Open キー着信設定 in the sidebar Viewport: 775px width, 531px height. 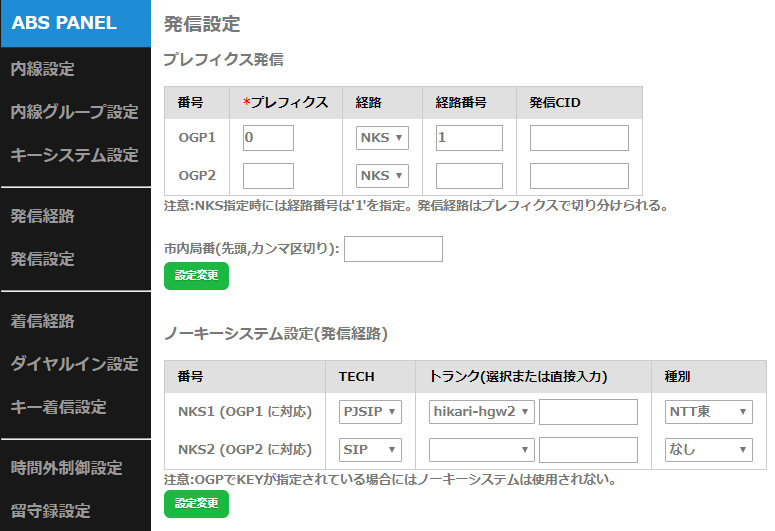[x=58, y=407]
